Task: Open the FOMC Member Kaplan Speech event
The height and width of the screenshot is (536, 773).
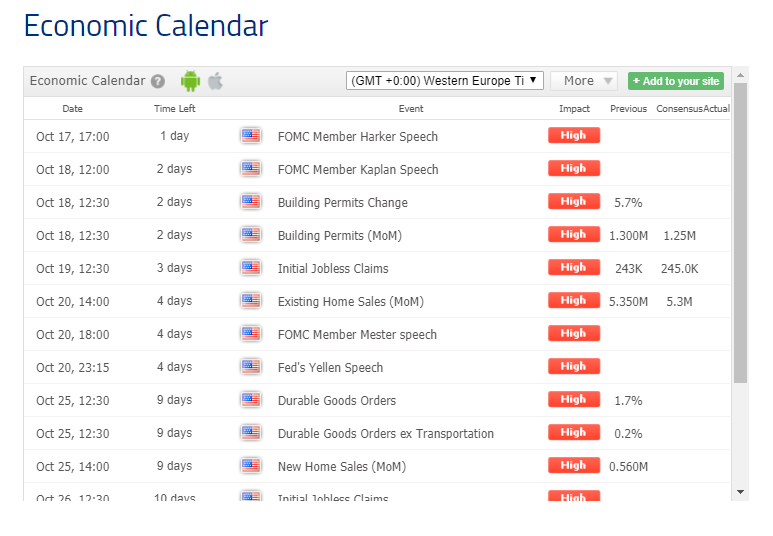Action: coord(358,170)
